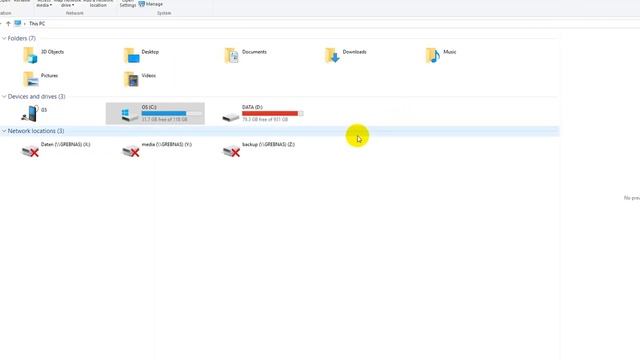Click This PC in the address bar
The image size is (640, 360).
click(37, 24)
